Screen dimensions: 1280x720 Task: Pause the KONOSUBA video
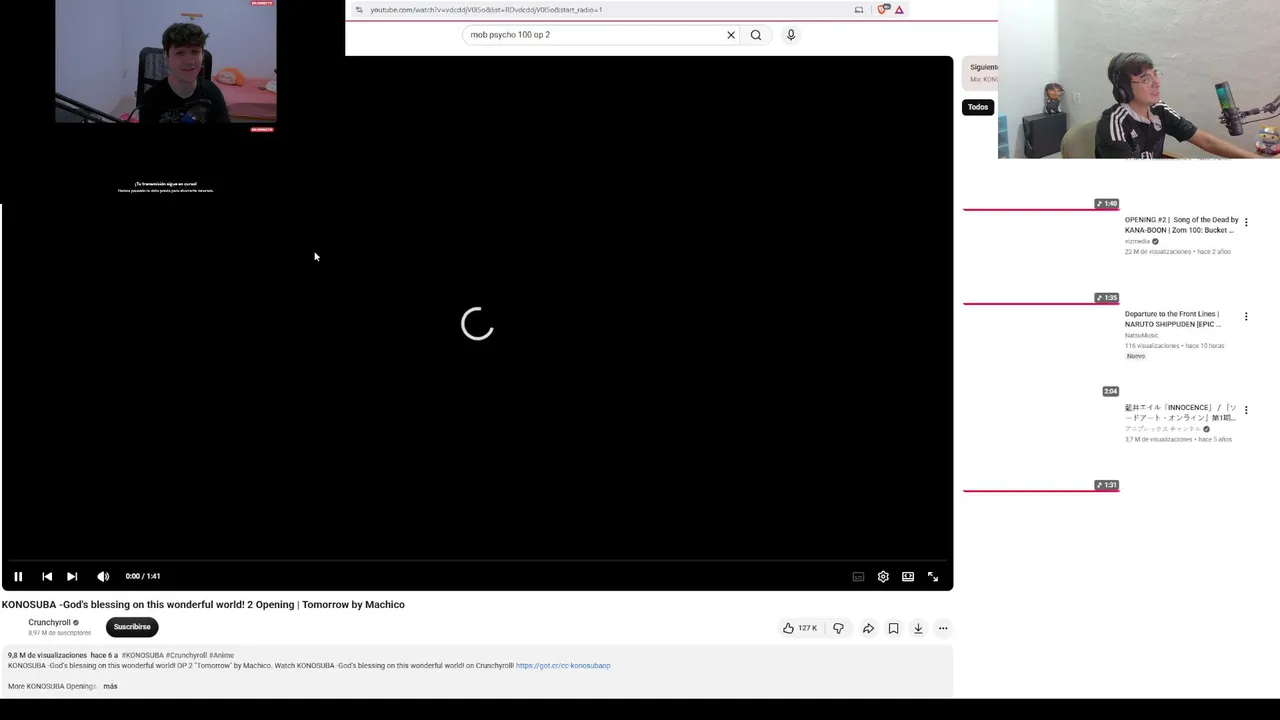[18, 576]
